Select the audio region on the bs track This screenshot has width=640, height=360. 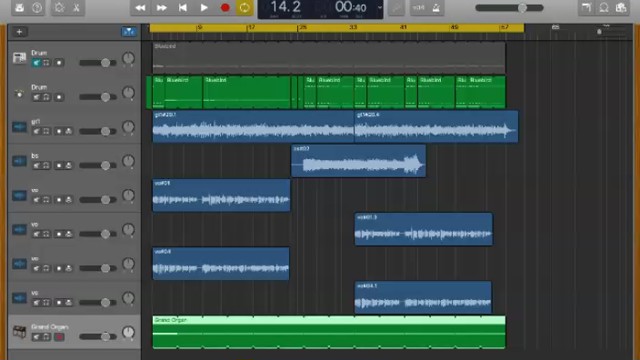coord(359,161)
